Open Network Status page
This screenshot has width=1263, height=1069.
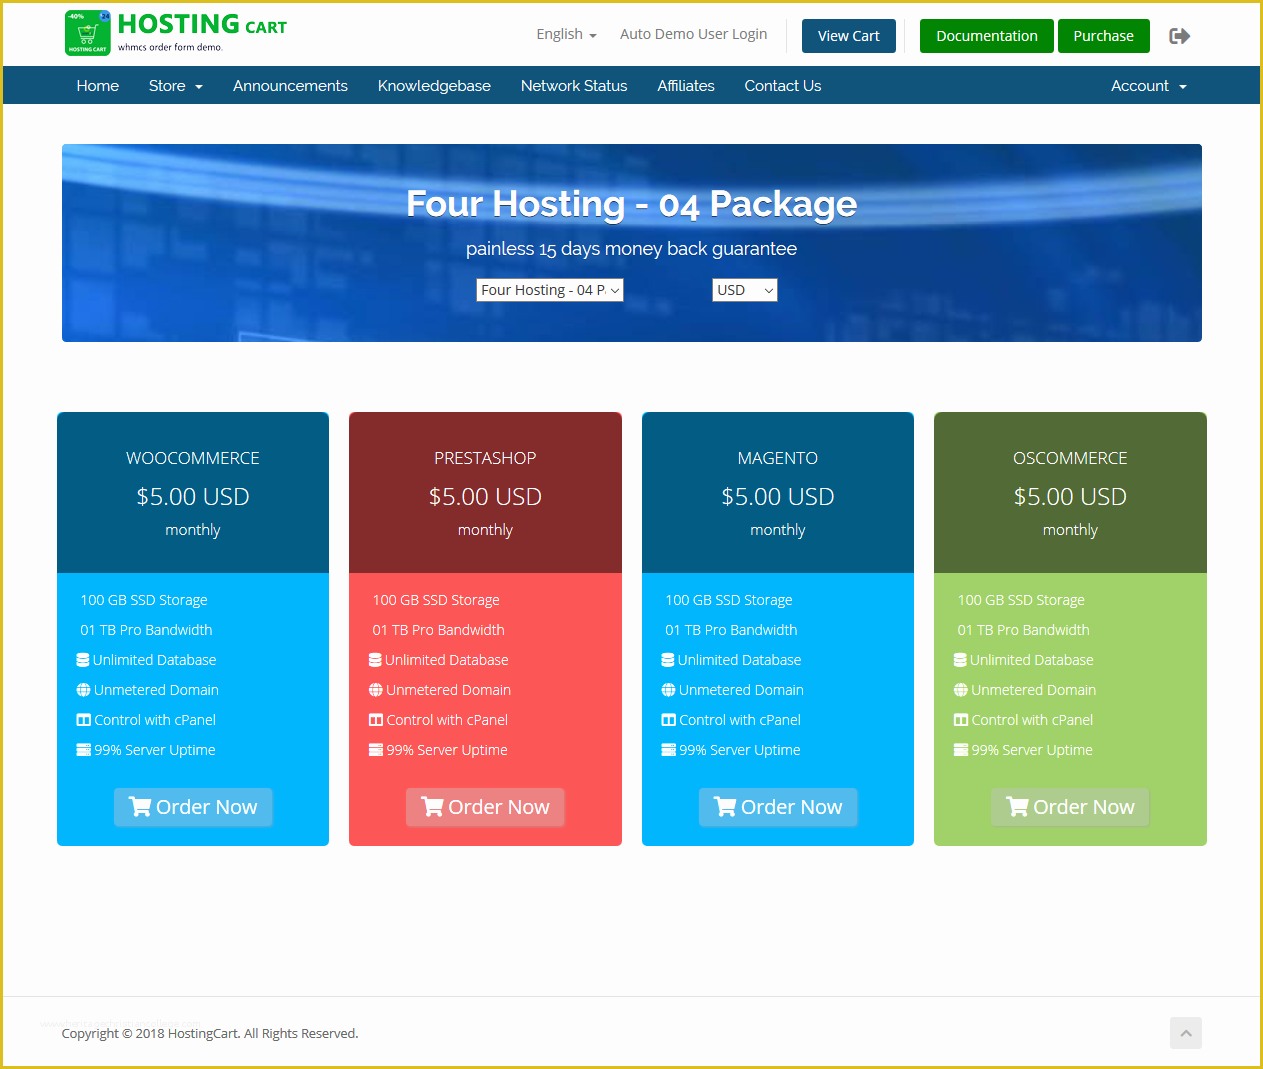click(574, 86)
